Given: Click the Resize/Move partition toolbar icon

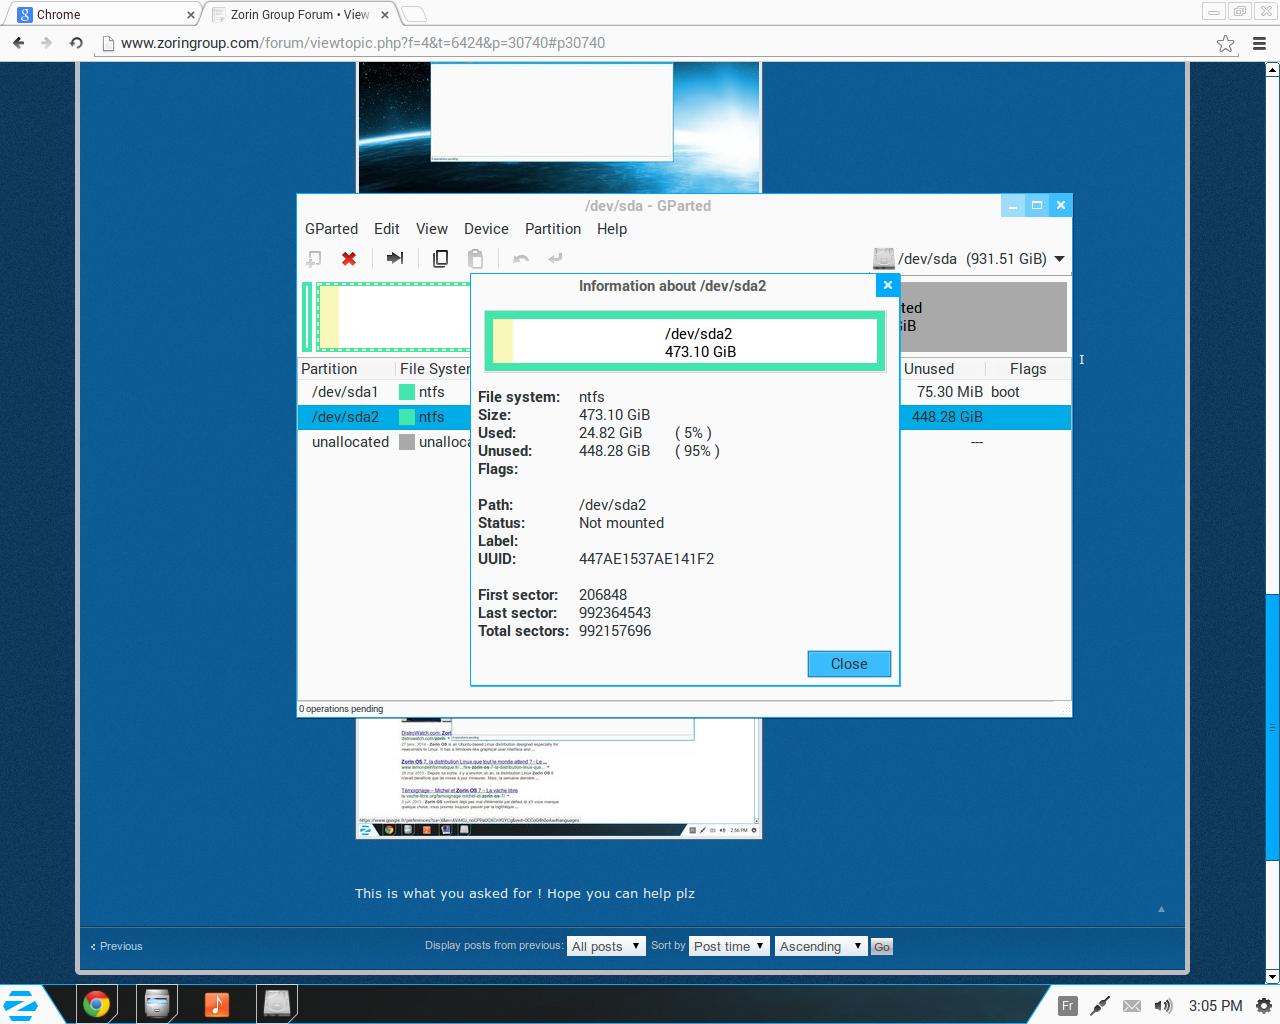Looking at the screenshot, I should [395, 258].
